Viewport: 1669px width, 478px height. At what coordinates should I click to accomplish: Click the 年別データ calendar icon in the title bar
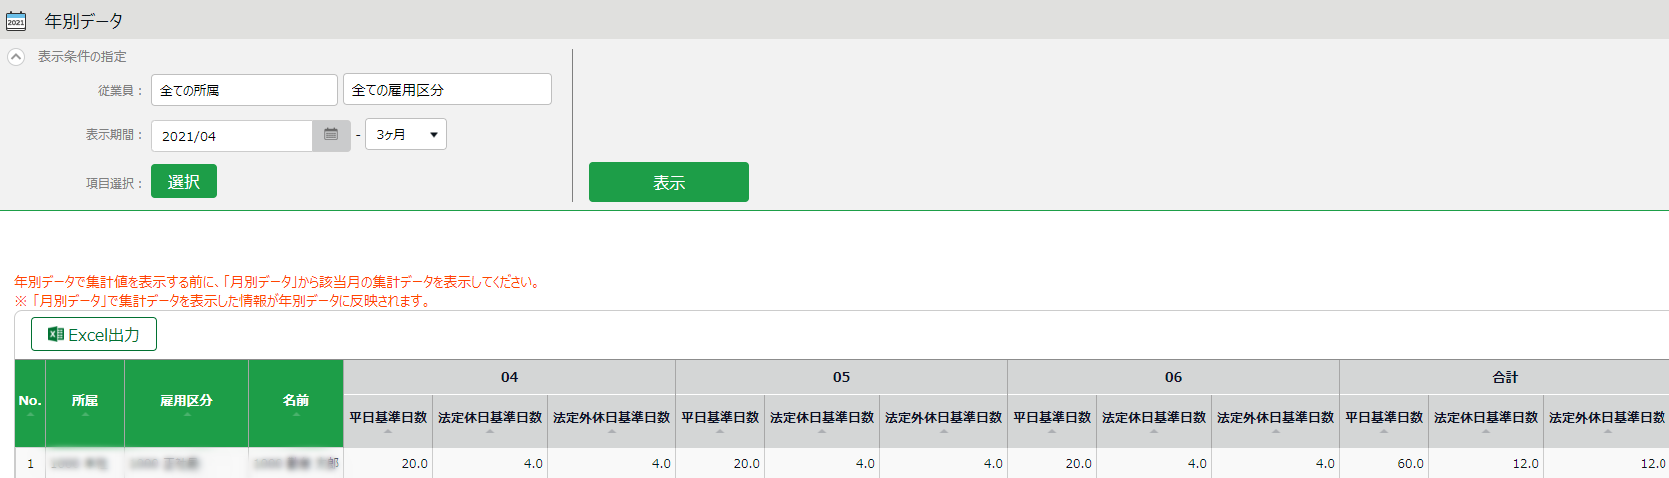[16, 21]
